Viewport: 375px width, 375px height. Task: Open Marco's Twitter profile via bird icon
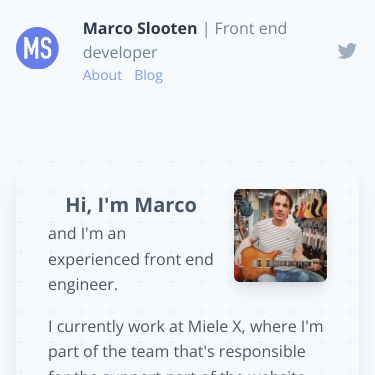coord(347,51)
